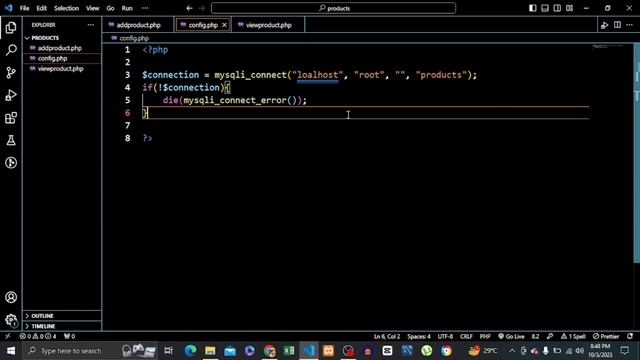Click the products command center search box
Image resolution: width=640 pixels, height=360 pixels.
click(333, 8)
